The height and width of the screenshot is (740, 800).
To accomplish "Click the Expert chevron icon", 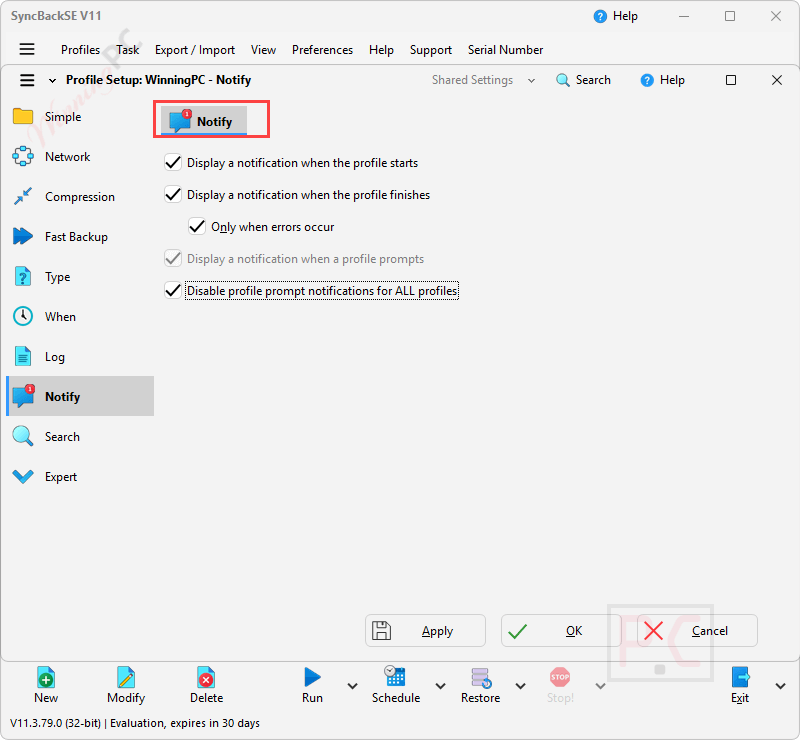I will (x=23, y=476).
